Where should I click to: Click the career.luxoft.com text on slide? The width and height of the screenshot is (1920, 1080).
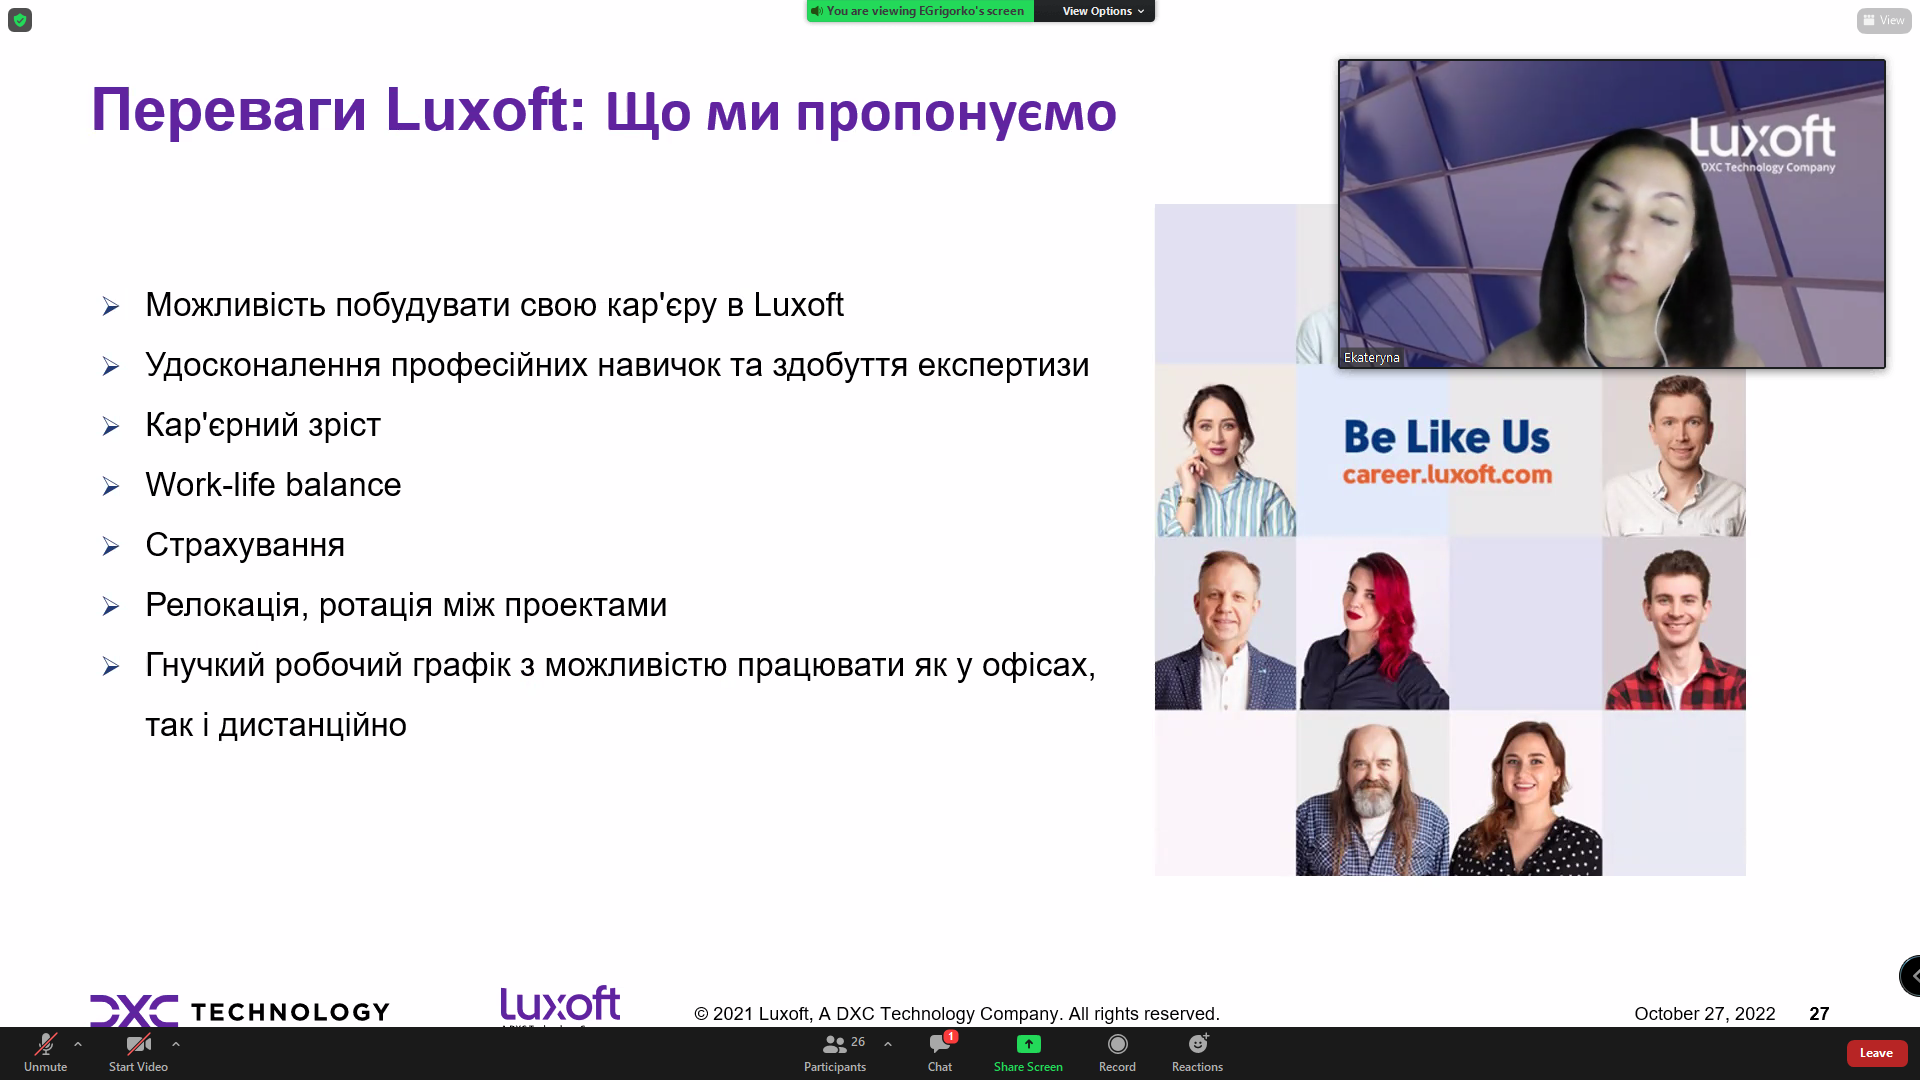tap(1447, 474)
